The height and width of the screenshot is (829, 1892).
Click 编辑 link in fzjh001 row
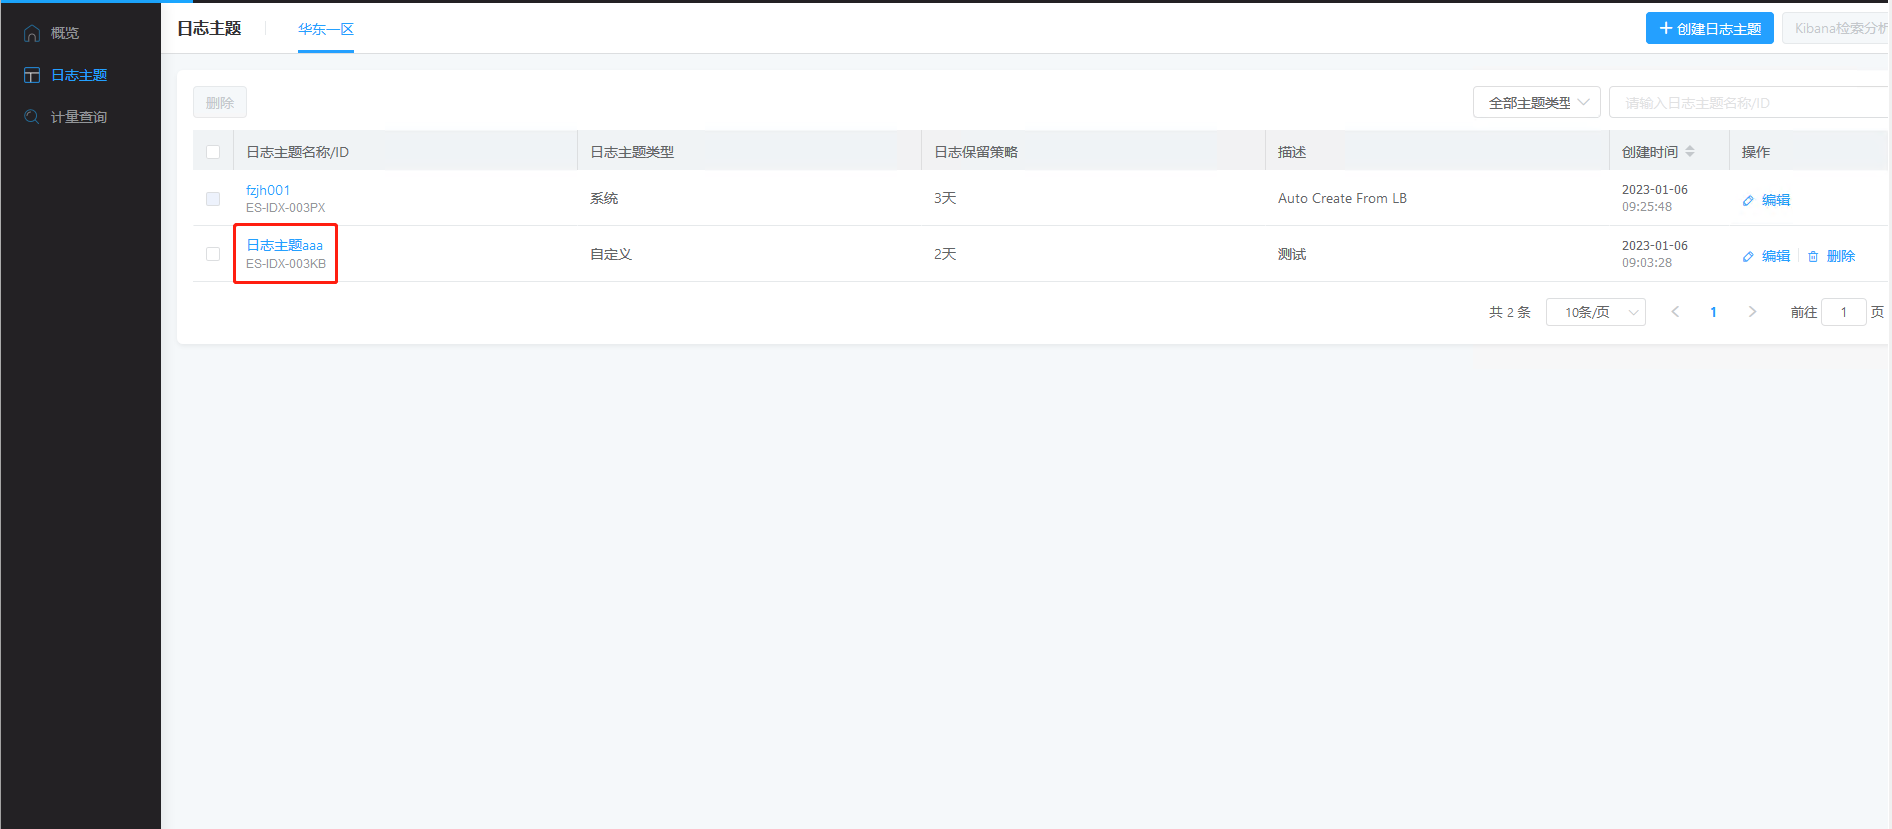click(x=1776, y=200)
